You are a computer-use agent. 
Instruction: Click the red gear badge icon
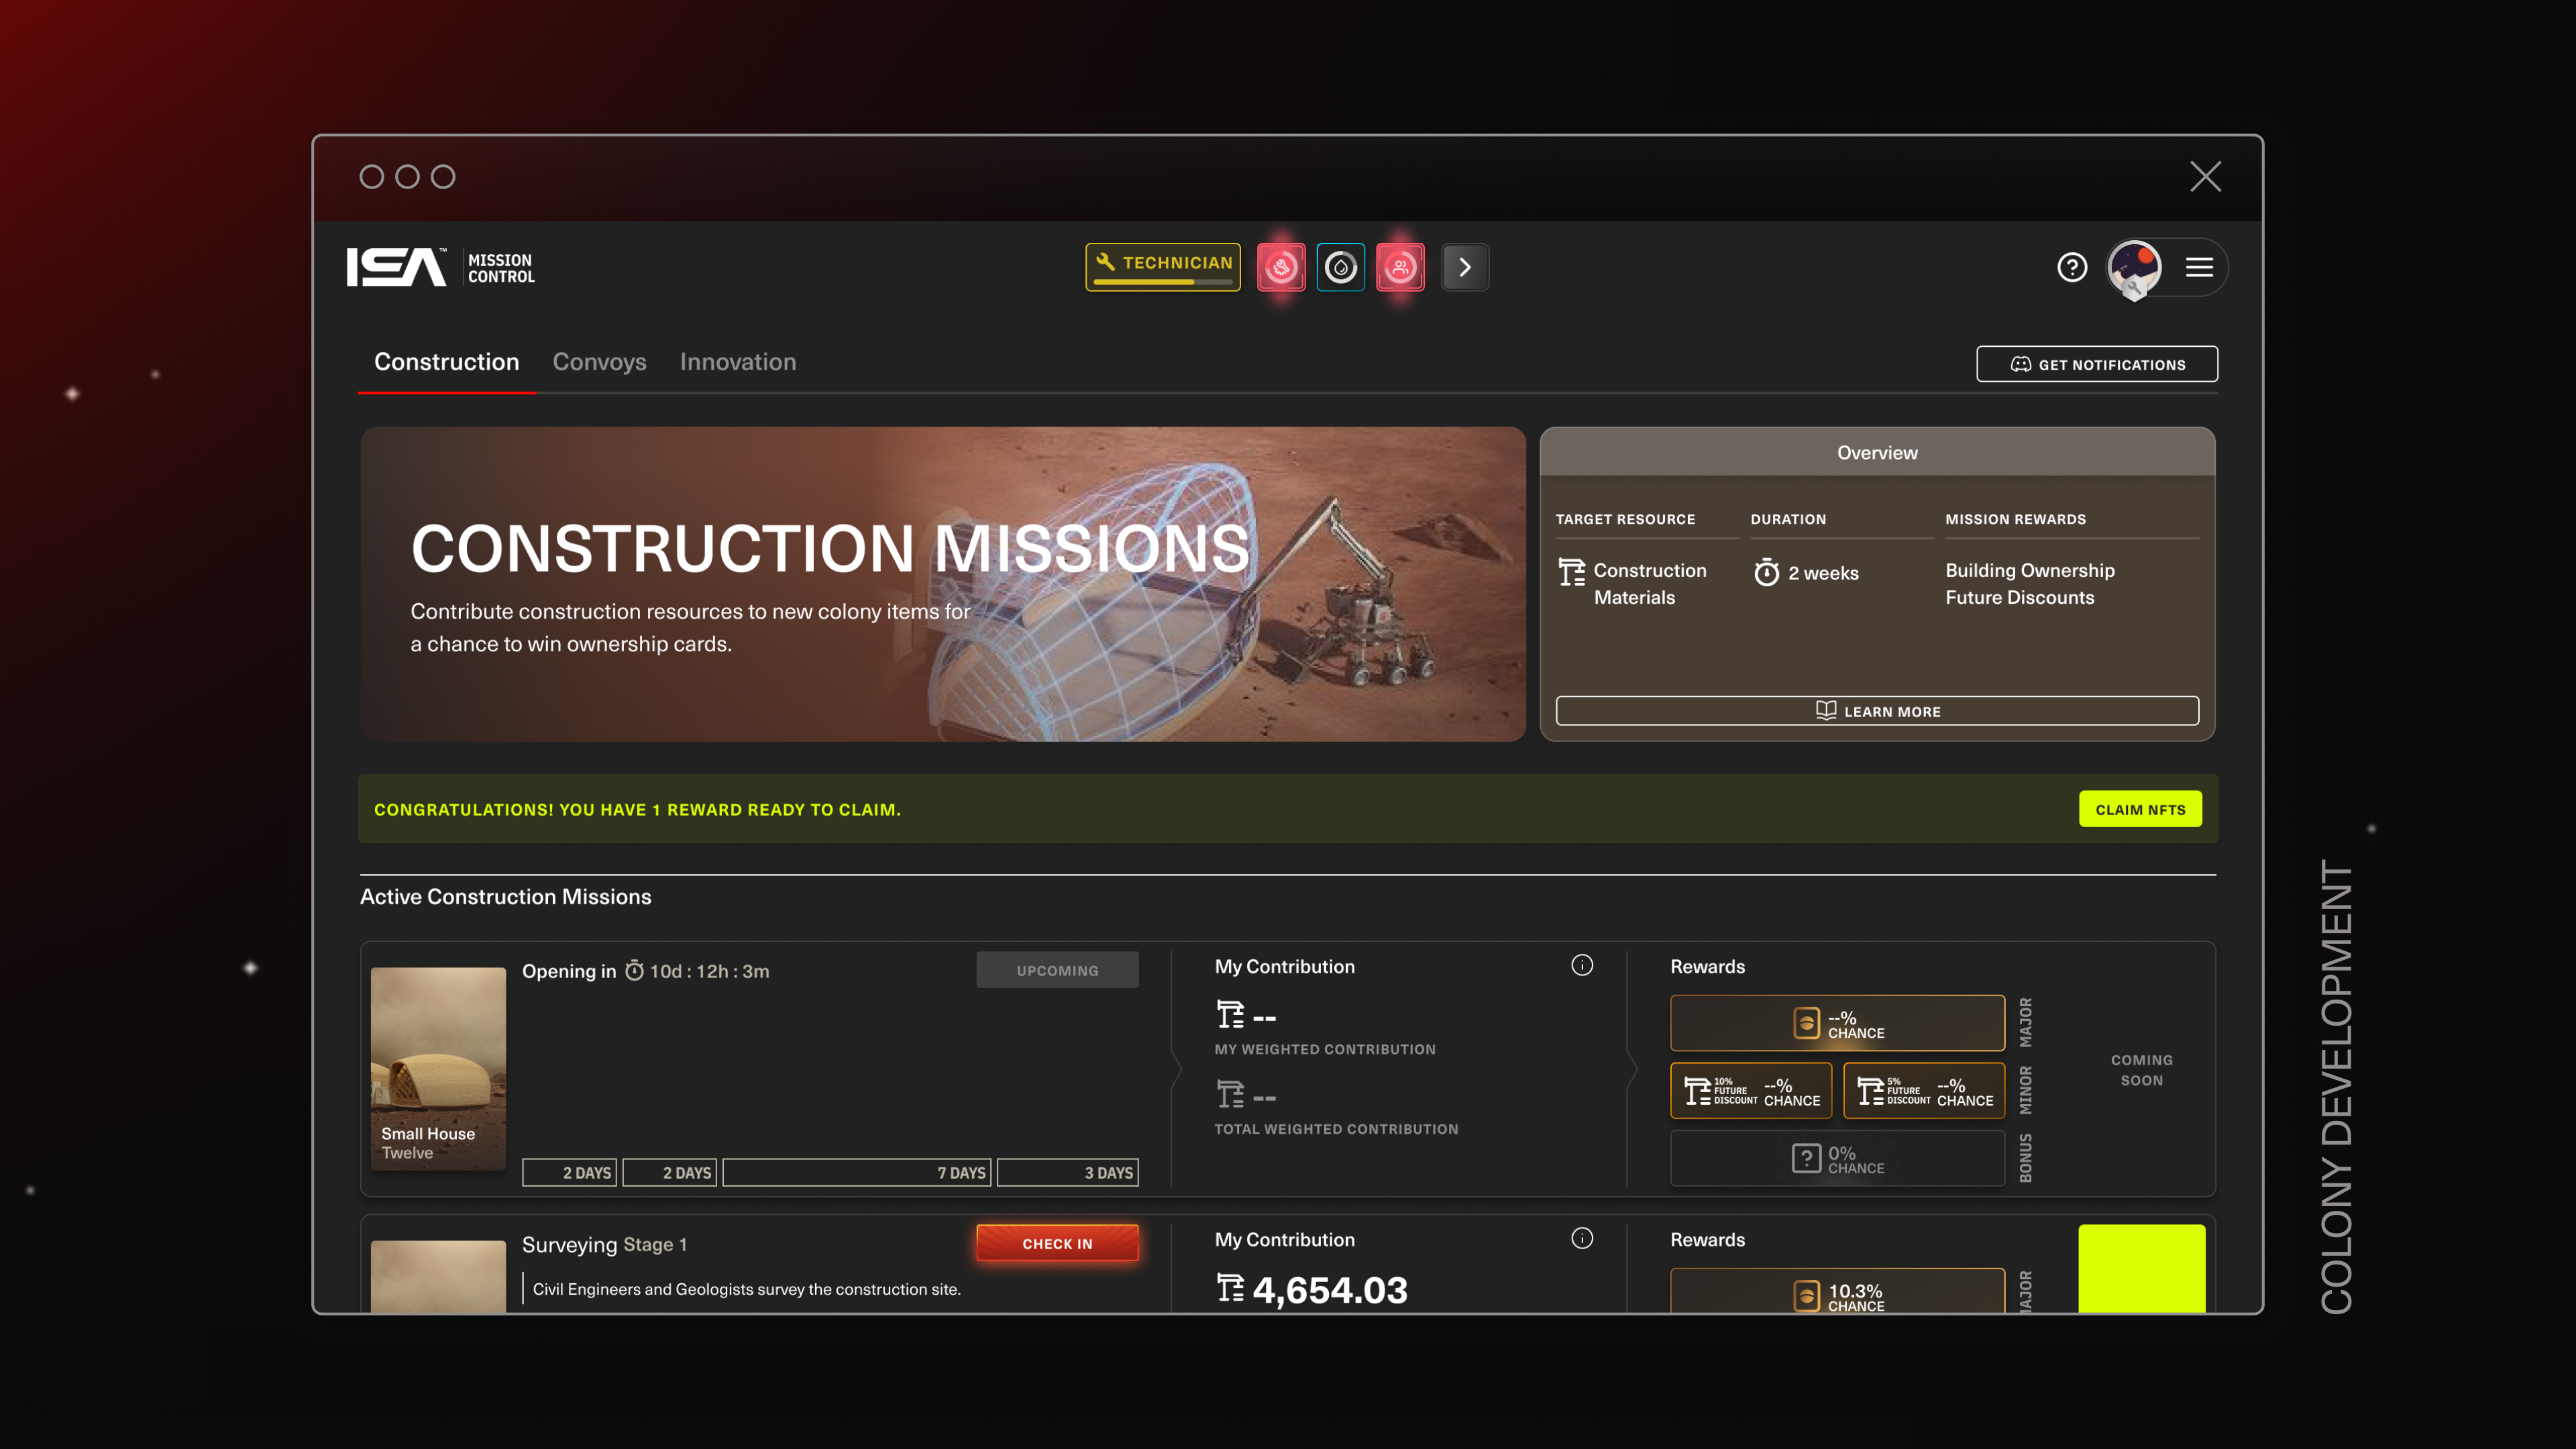1281,267
